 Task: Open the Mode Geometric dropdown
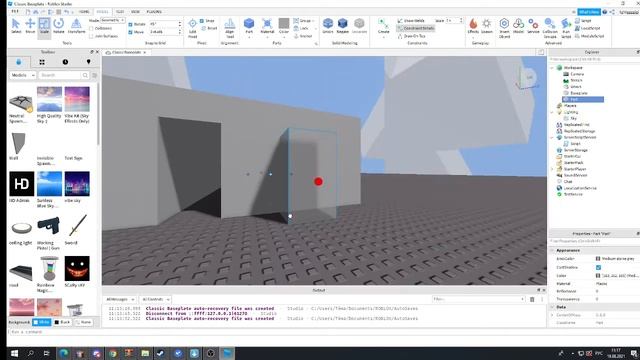(x=112, y=20)
